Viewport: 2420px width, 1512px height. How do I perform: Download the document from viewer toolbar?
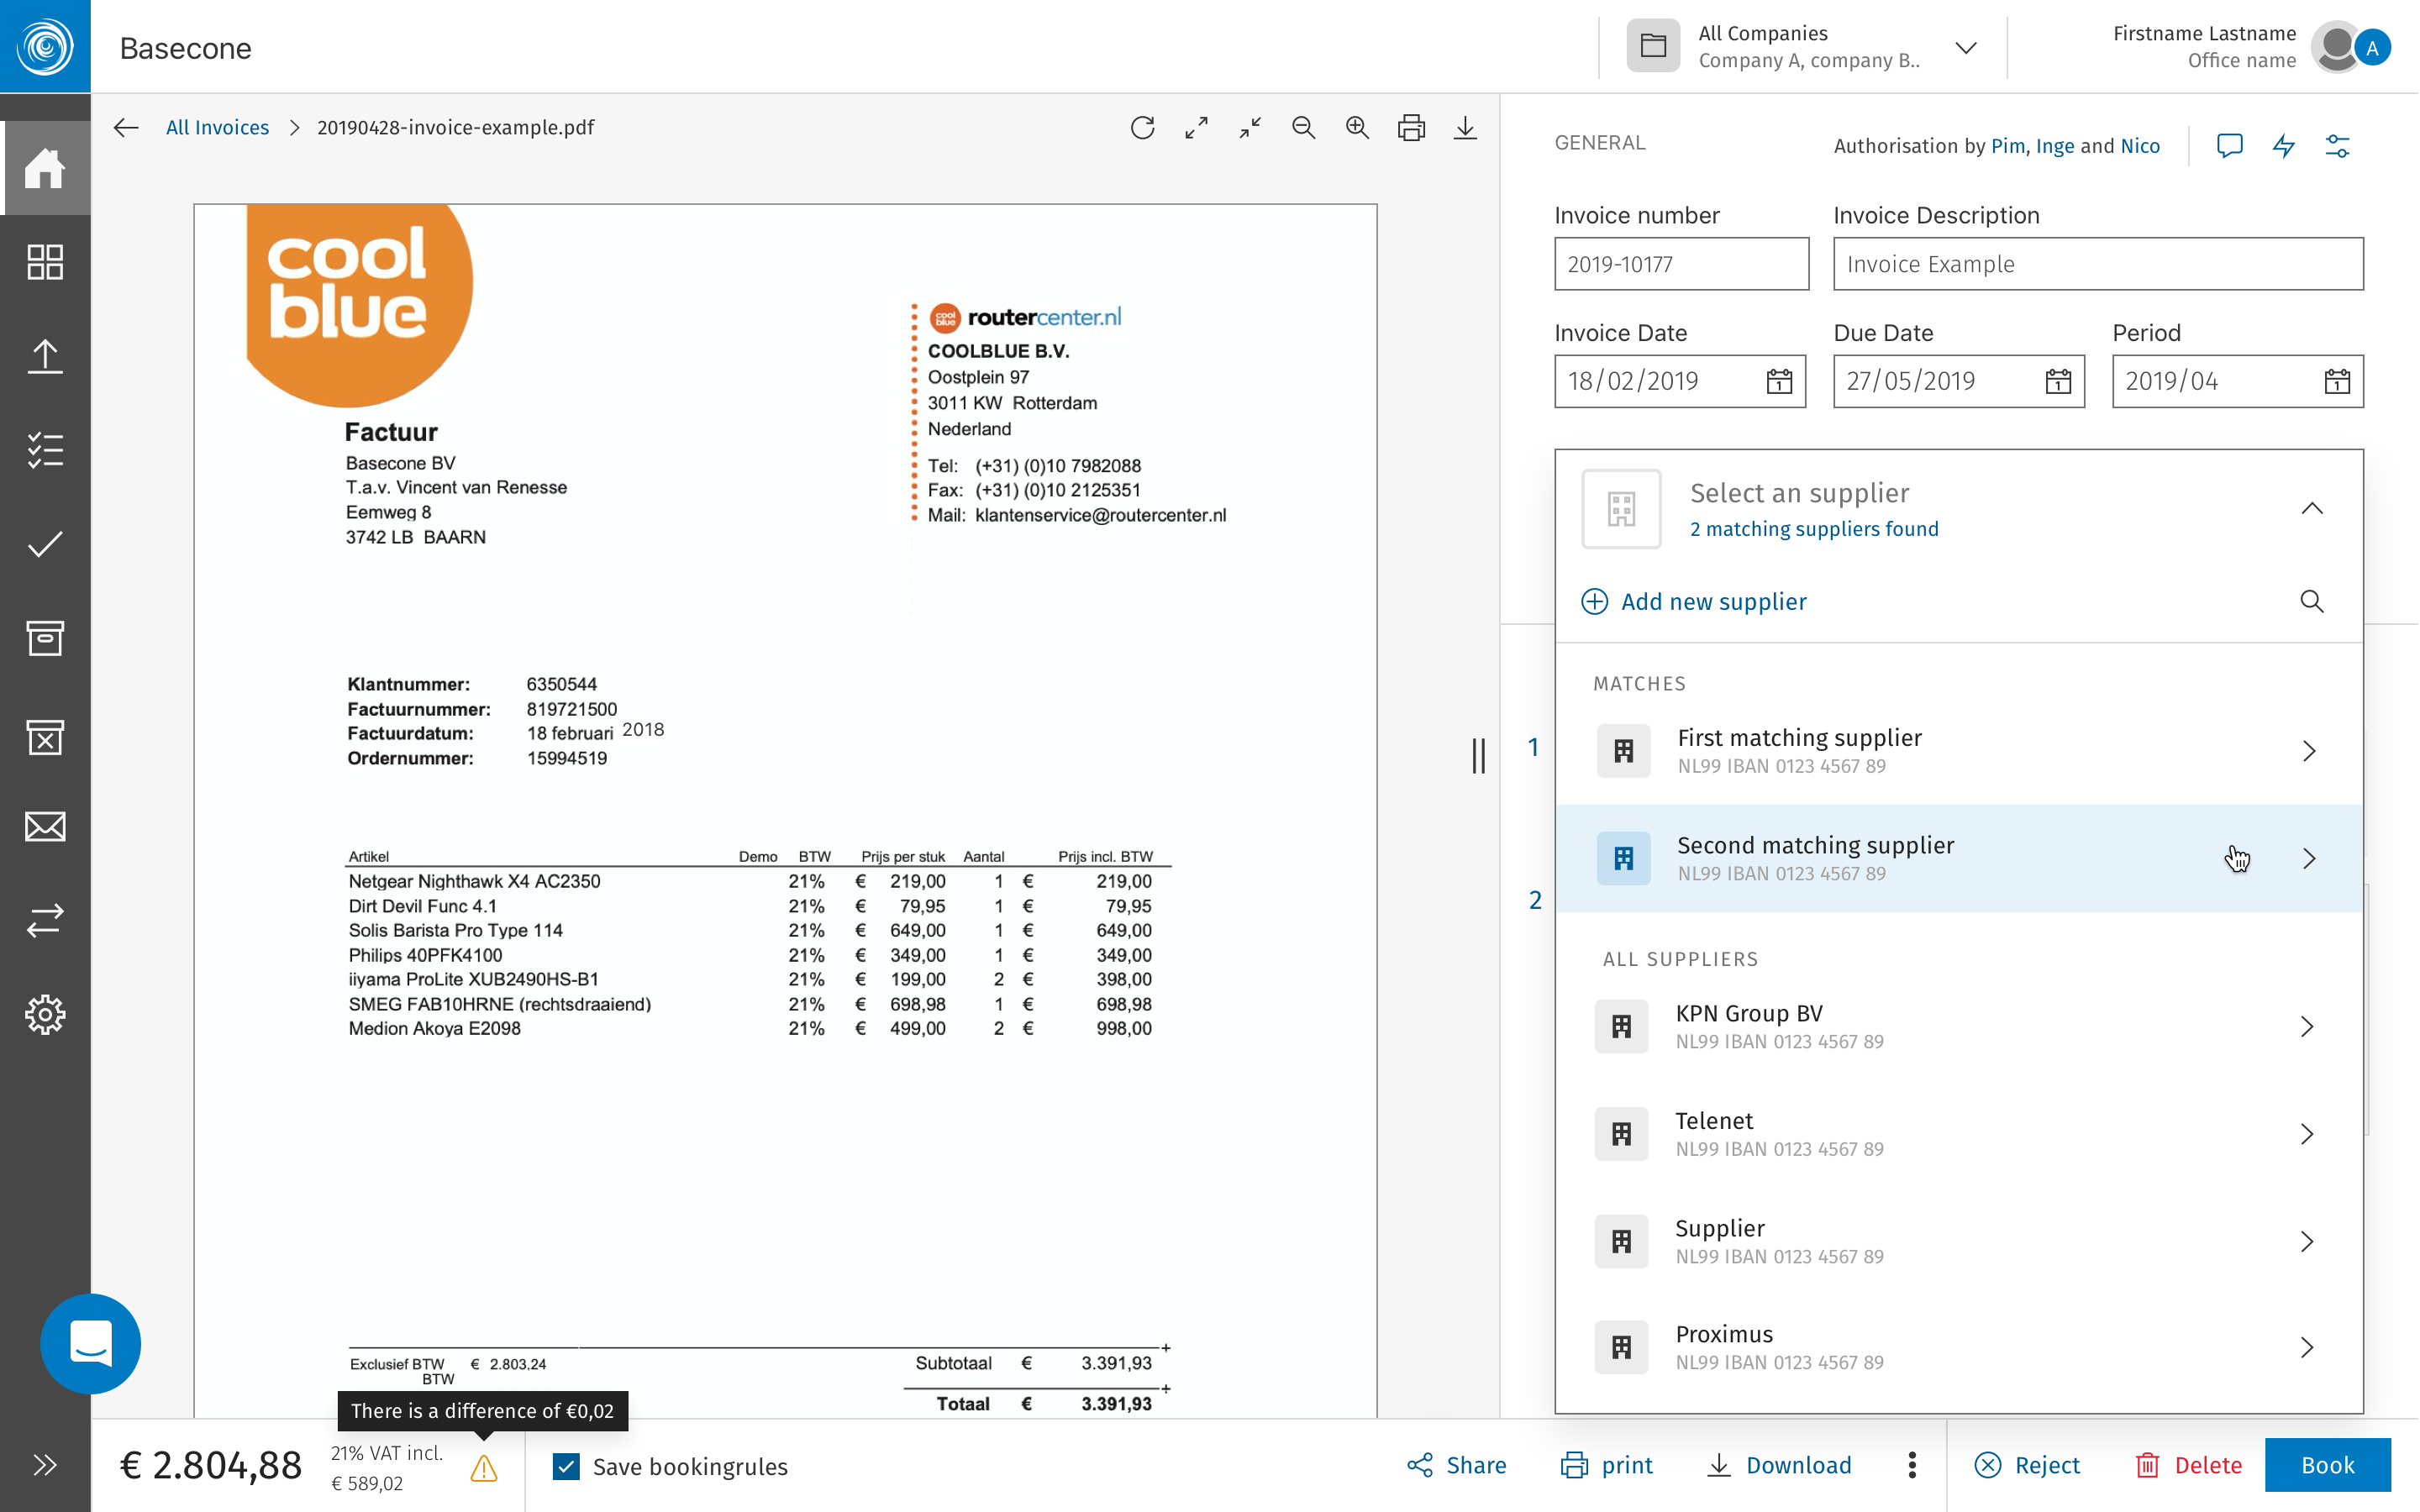coord(1465,127)
